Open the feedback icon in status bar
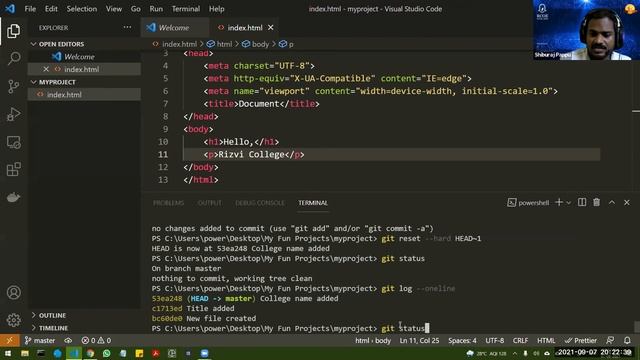This screenshot has width=640, height=360. (x=610, y=340)
